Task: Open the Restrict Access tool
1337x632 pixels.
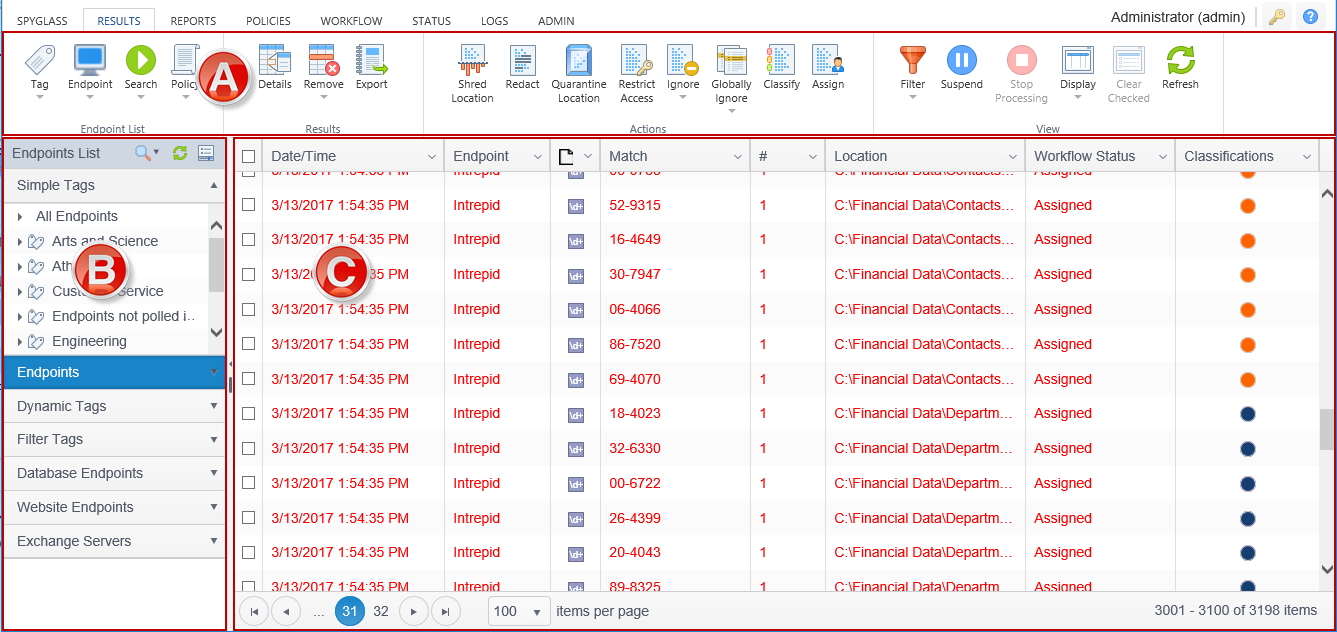Action: [x=636, y=62]
